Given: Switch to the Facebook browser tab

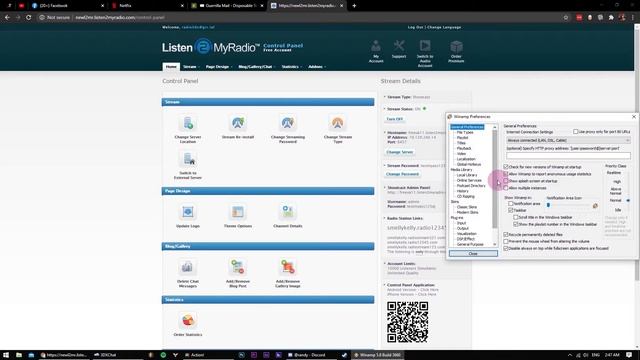Looking at the screenshot, I should coord(67,6).
